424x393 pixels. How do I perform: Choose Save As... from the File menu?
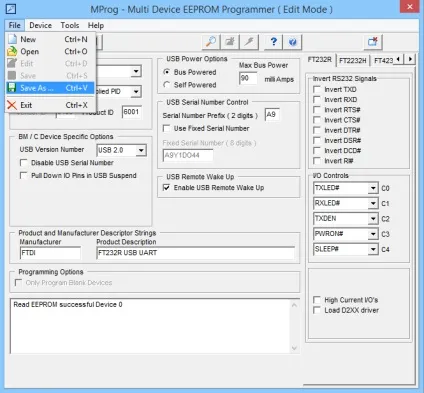click(50, 88)
